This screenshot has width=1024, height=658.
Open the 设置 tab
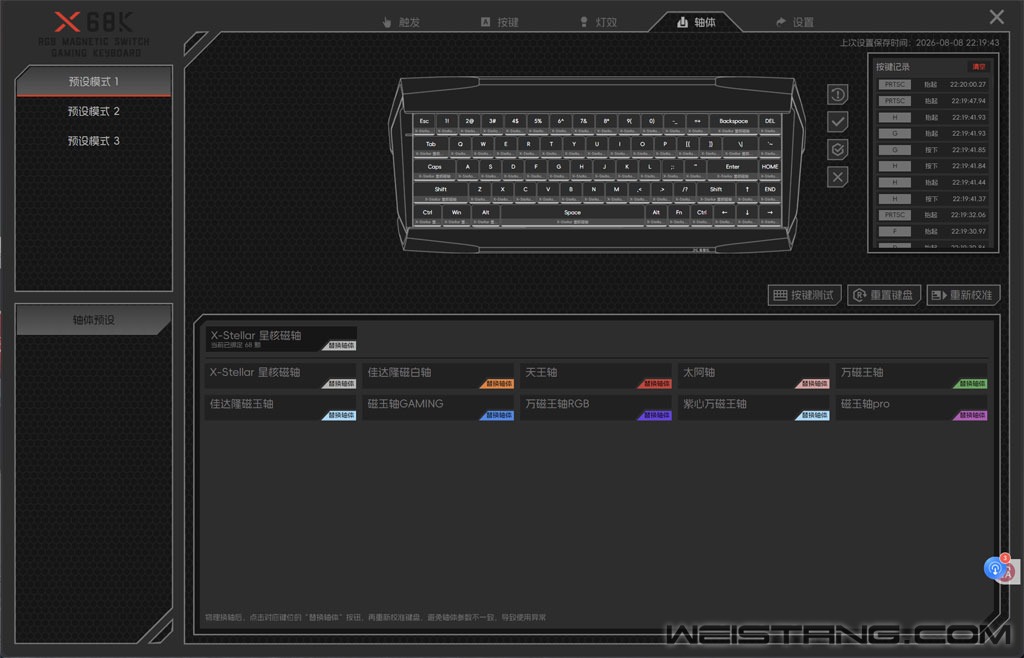coord(795,22)
